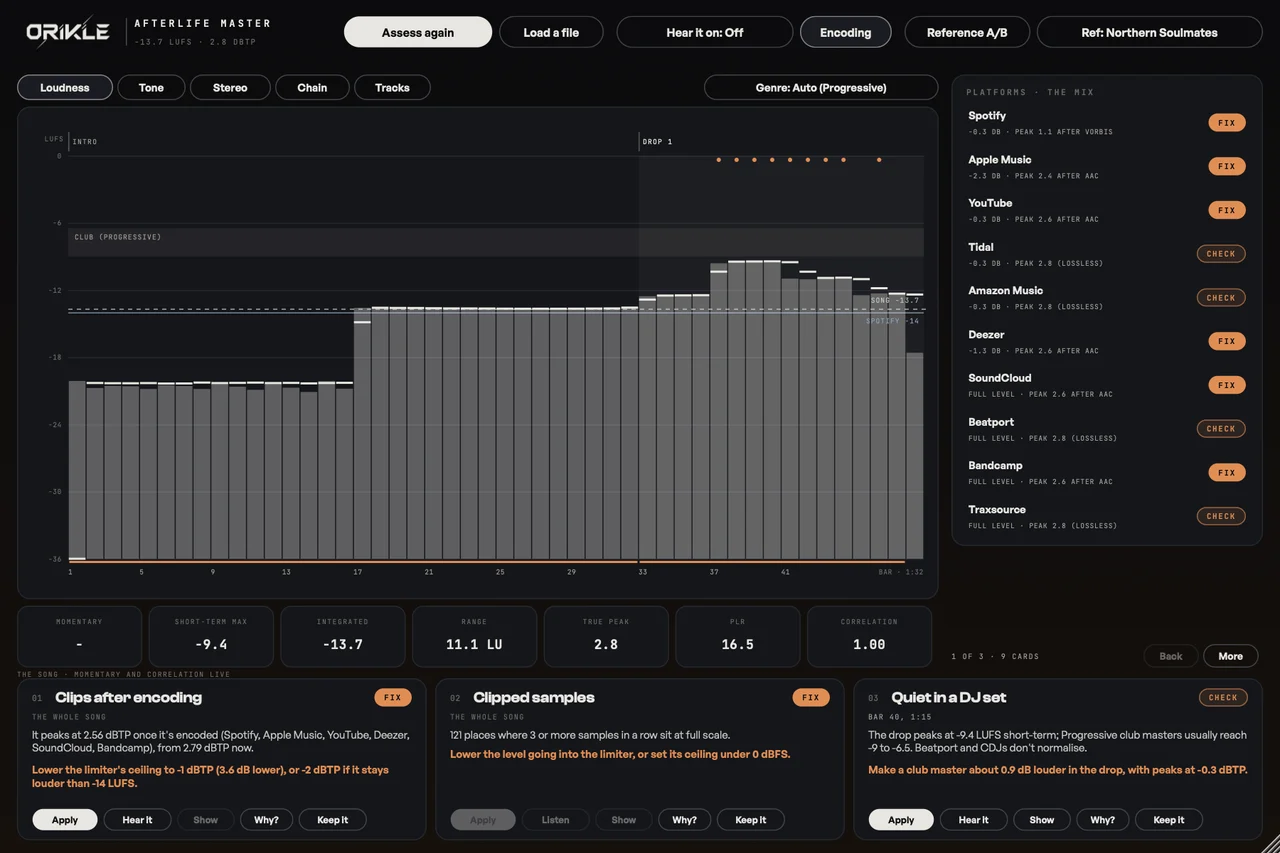The width and height of the screenshot is (1280, 853).
Task: Click Hear it on Quiet in a DJ set card
Action: click(973, 820)
